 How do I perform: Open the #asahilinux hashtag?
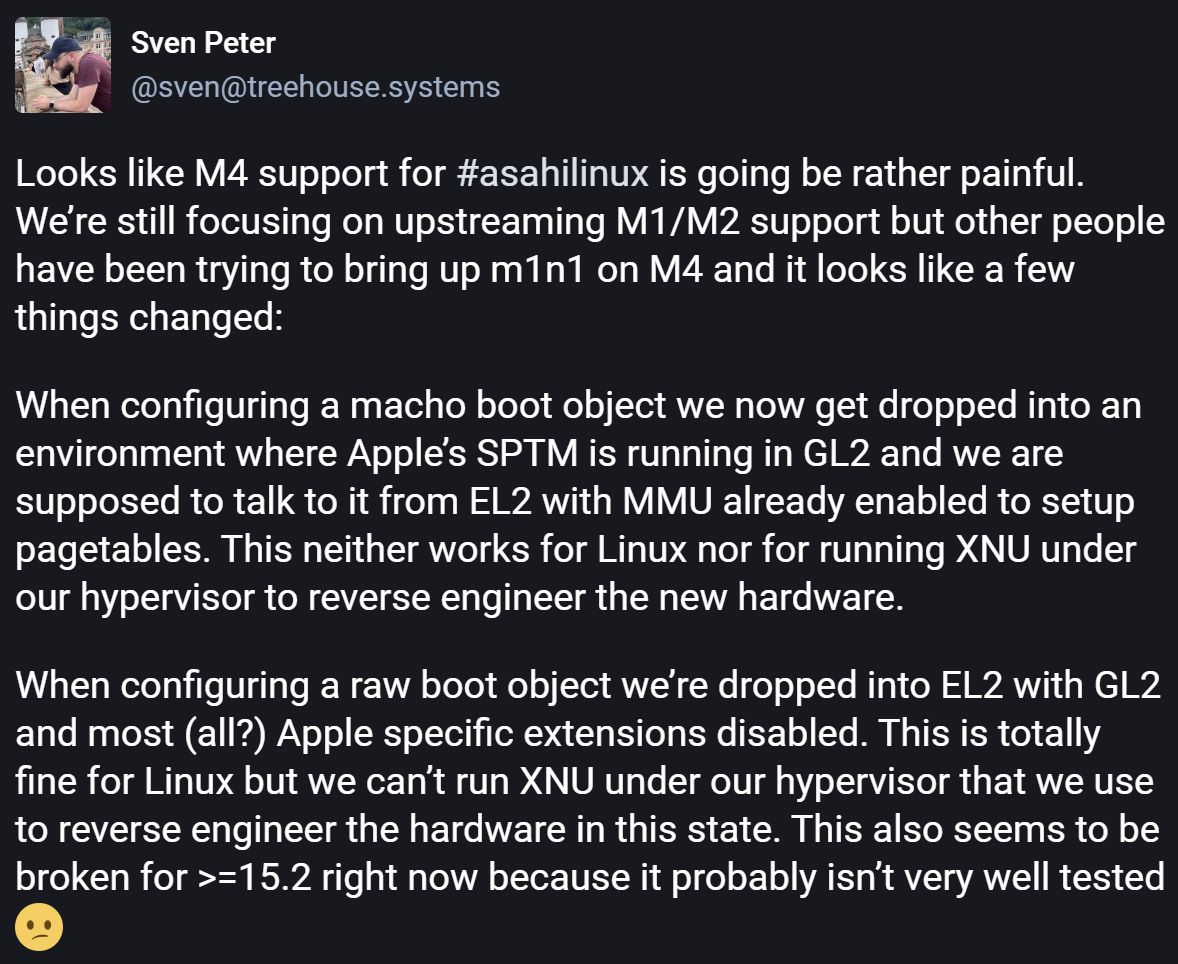coord(552,174)
